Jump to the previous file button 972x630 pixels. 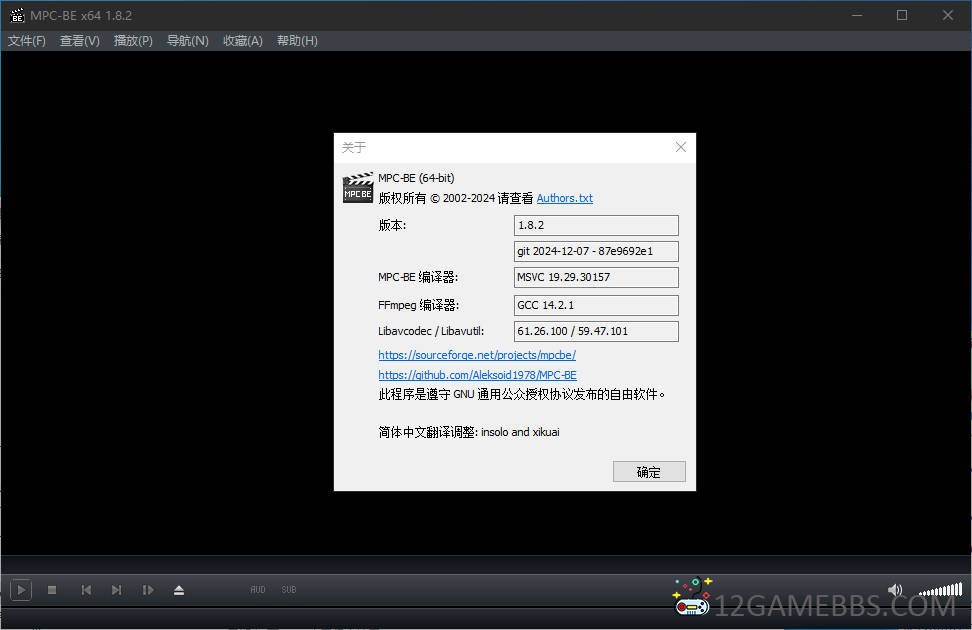click(86, 590)
